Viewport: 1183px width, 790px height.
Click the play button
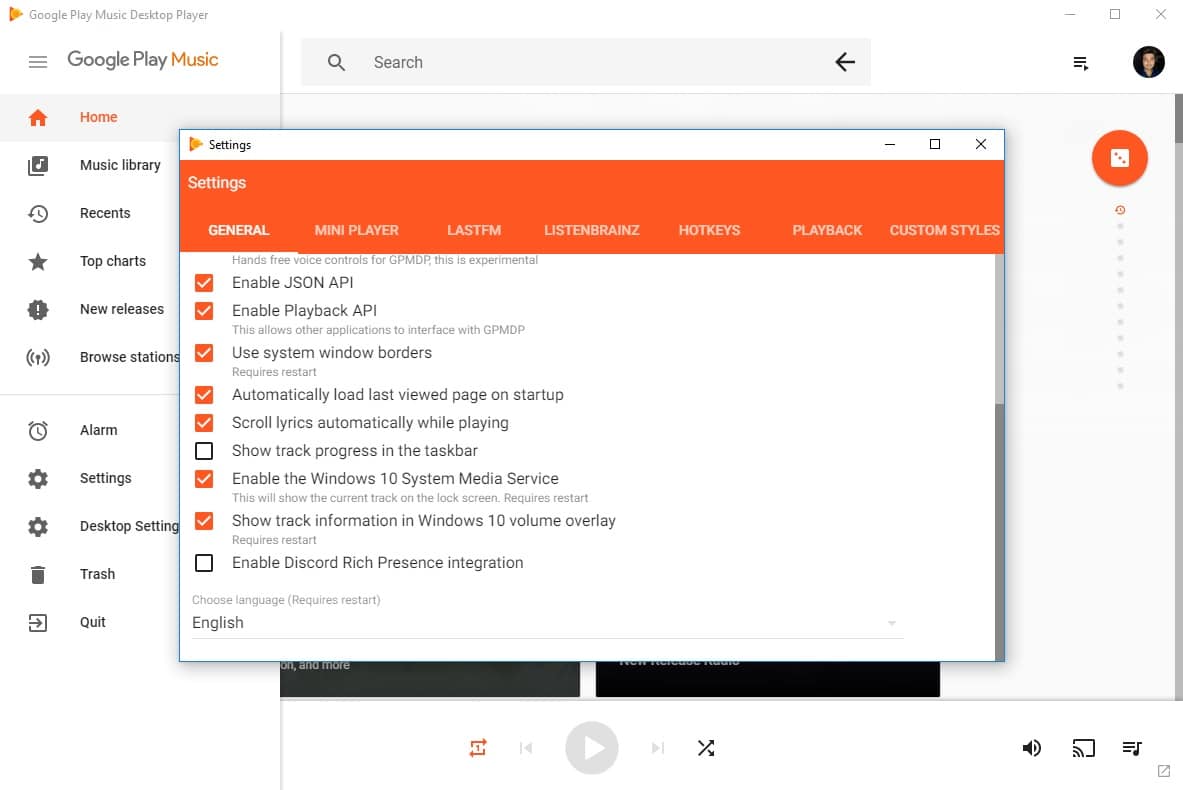(592, 748)
